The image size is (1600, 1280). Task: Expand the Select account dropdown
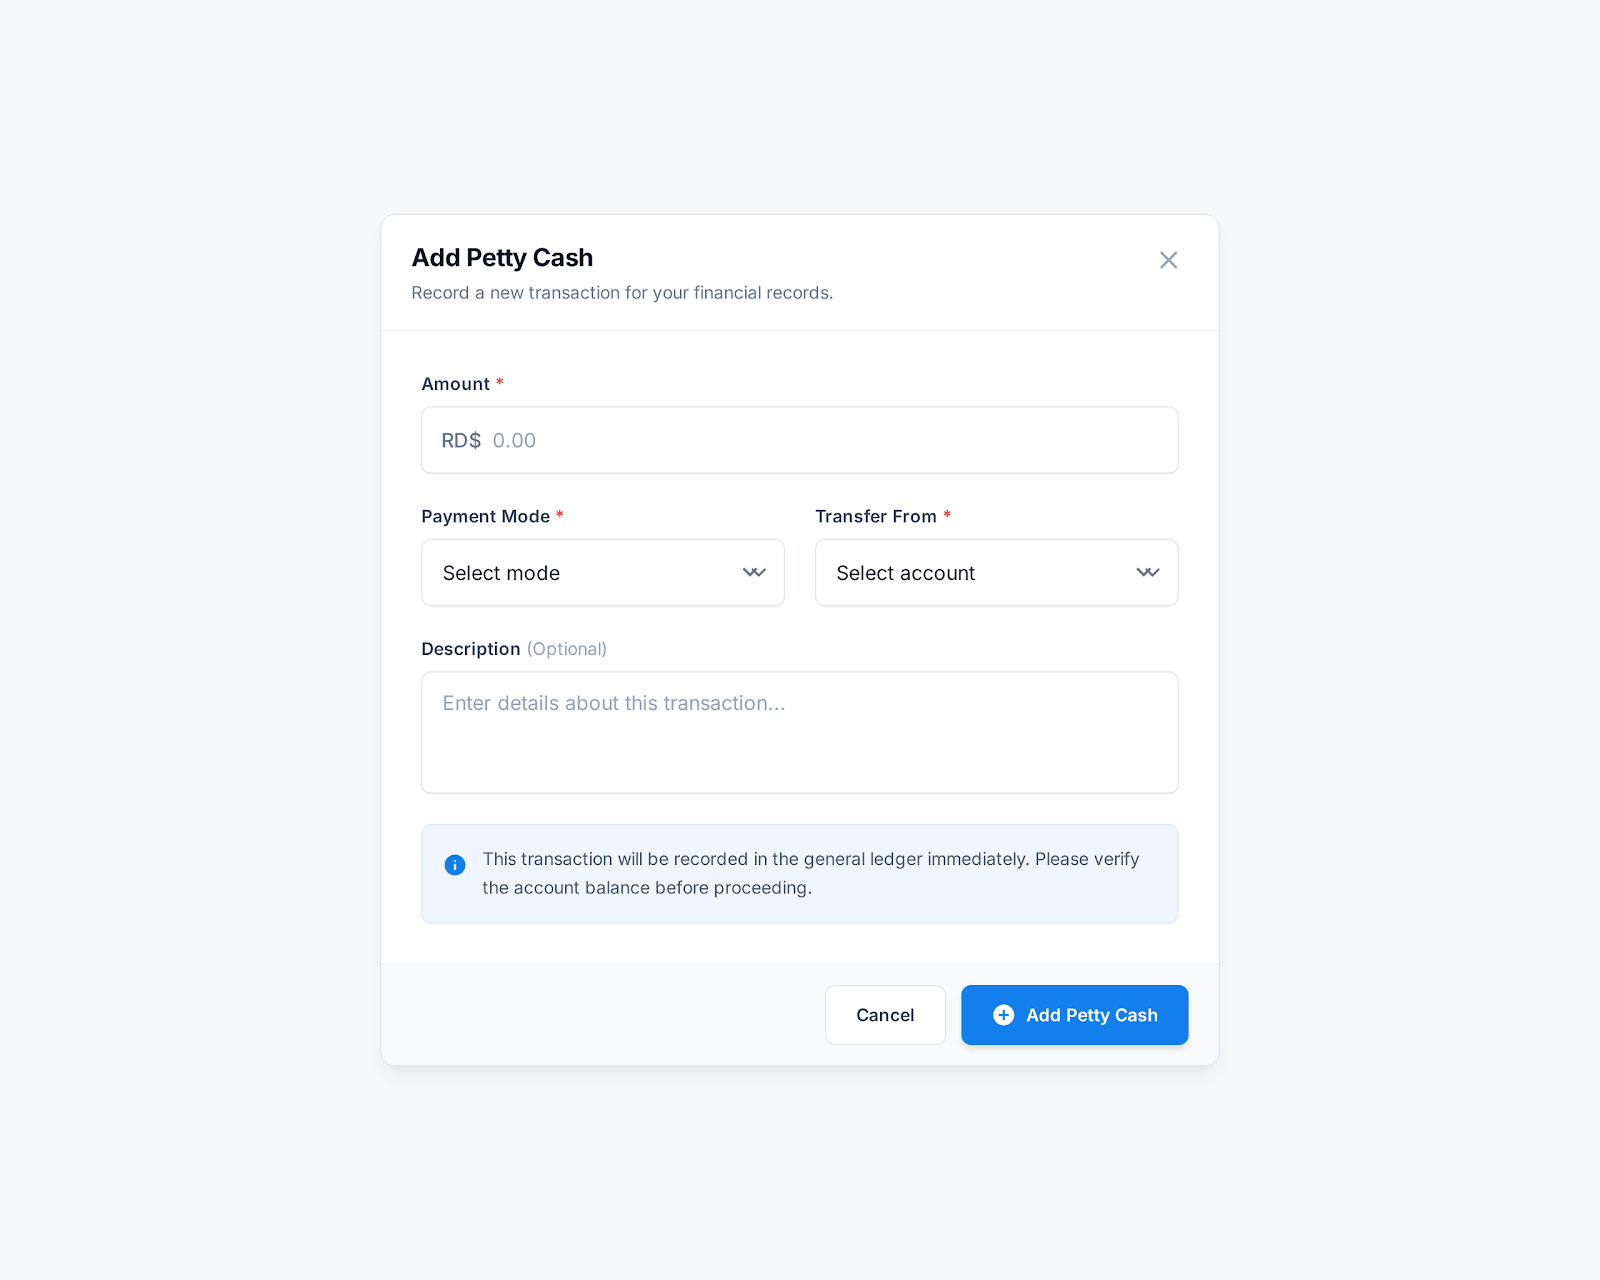click(995, 573)
